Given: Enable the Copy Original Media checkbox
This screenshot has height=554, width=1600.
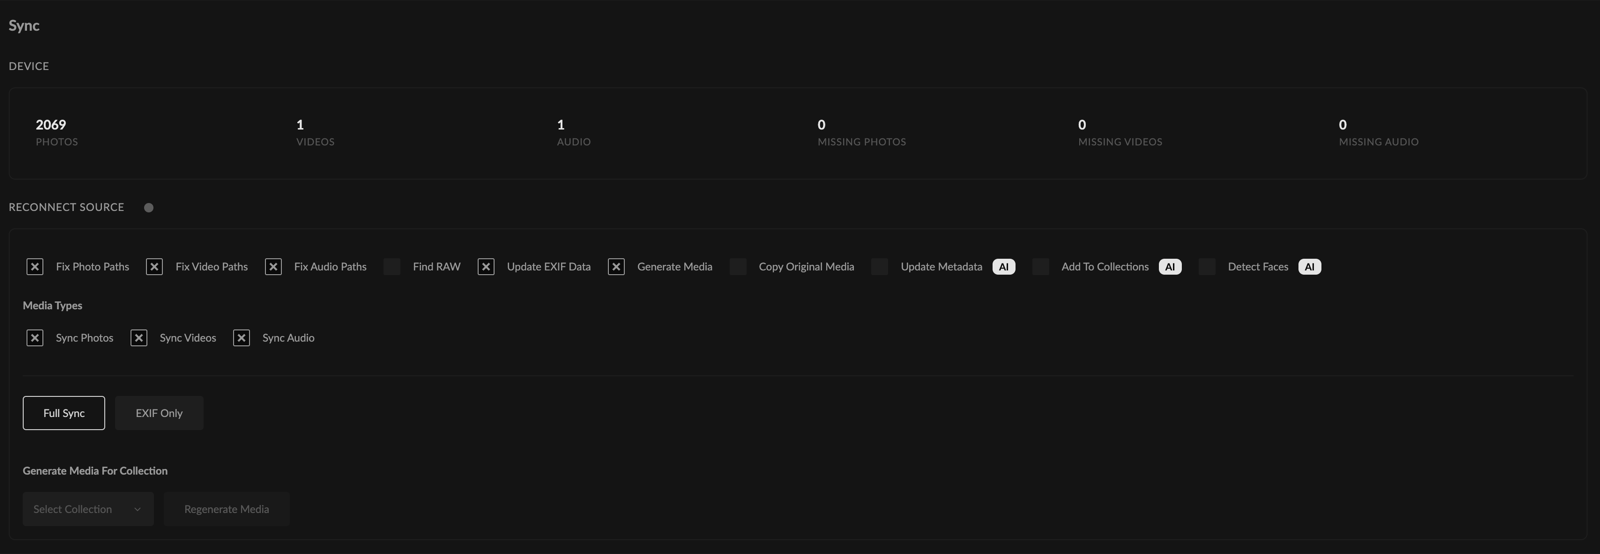Looking at the screenshot, I should [x=738, y=267].
